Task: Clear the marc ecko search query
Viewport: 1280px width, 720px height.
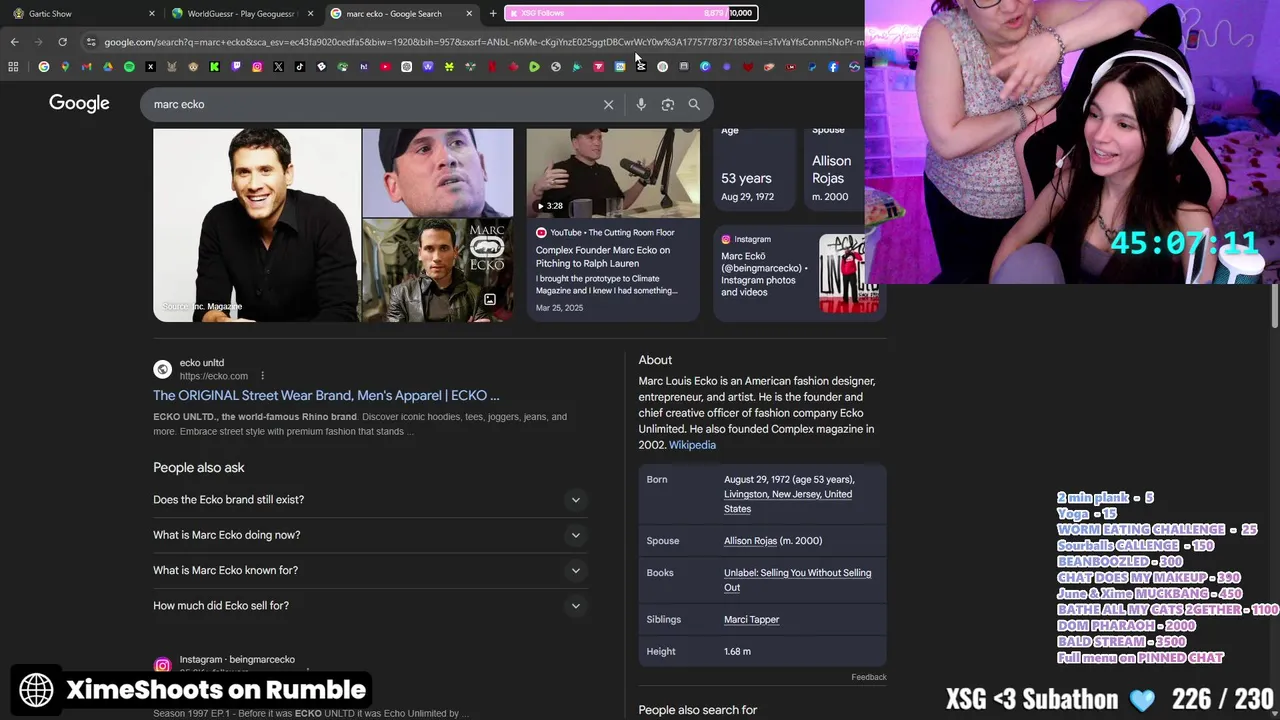Action: 608,104
